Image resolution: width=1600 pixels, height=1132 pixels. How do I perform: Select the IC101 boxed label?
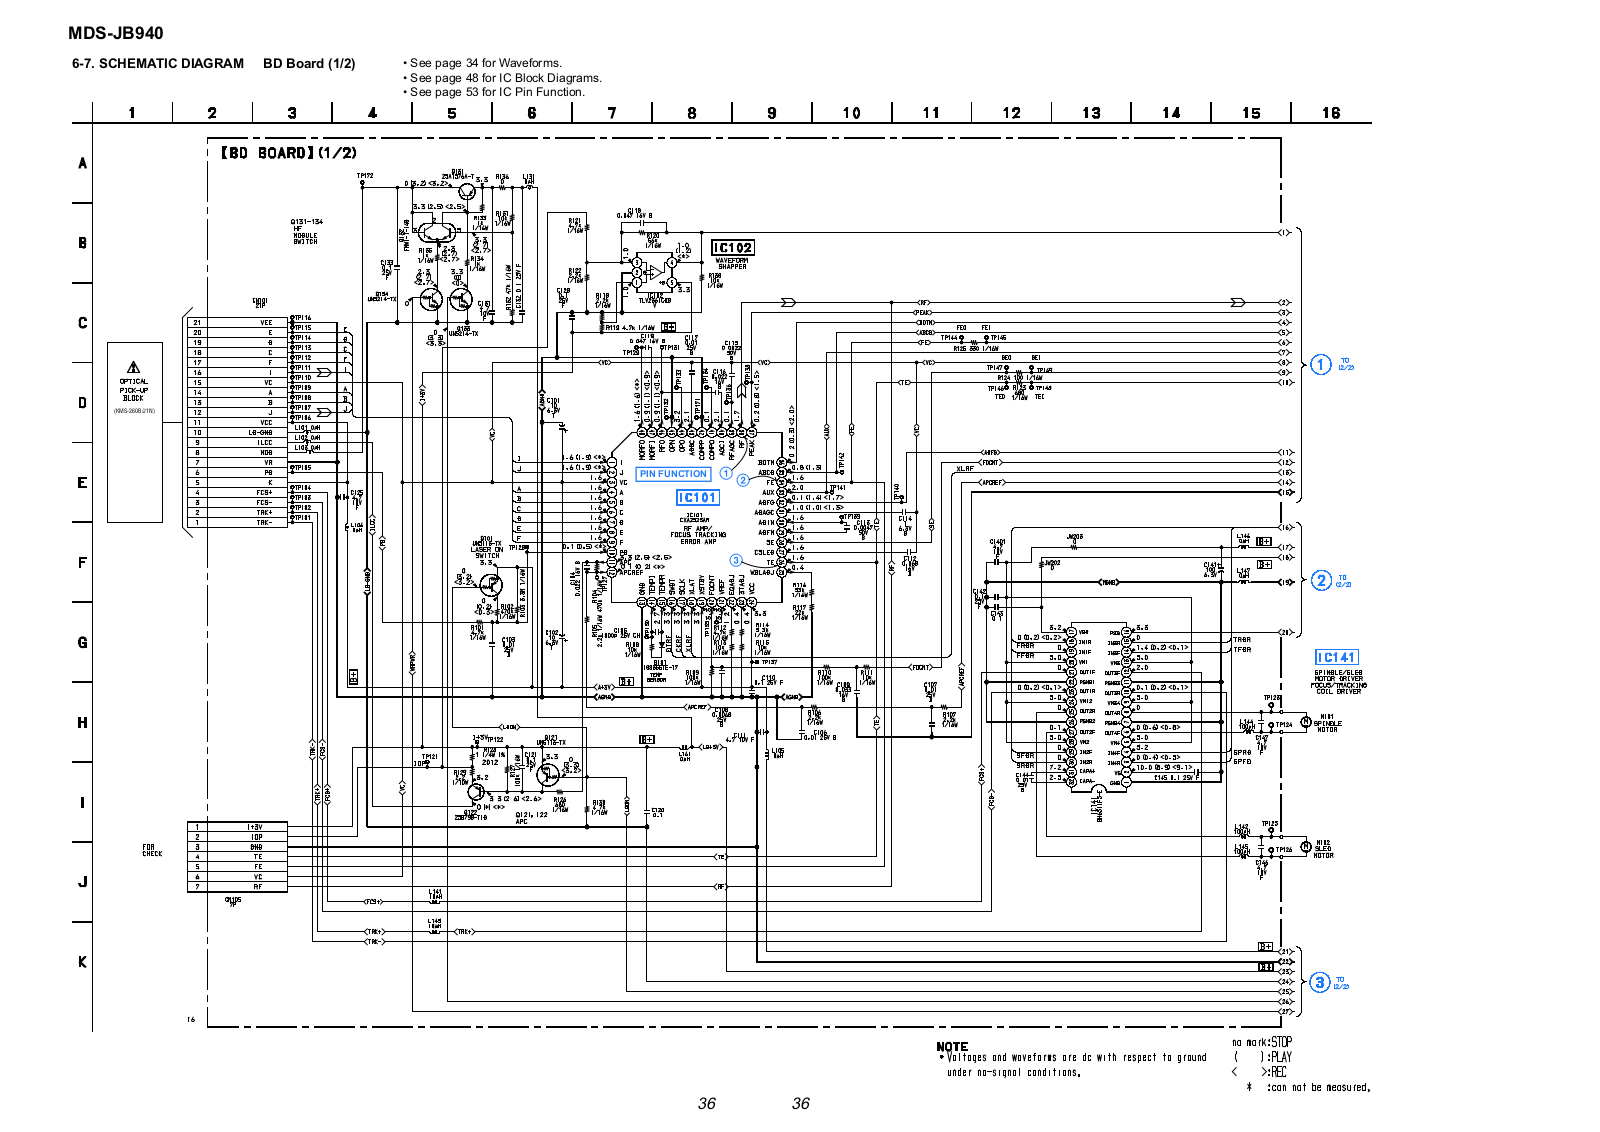tap(697, 497)
